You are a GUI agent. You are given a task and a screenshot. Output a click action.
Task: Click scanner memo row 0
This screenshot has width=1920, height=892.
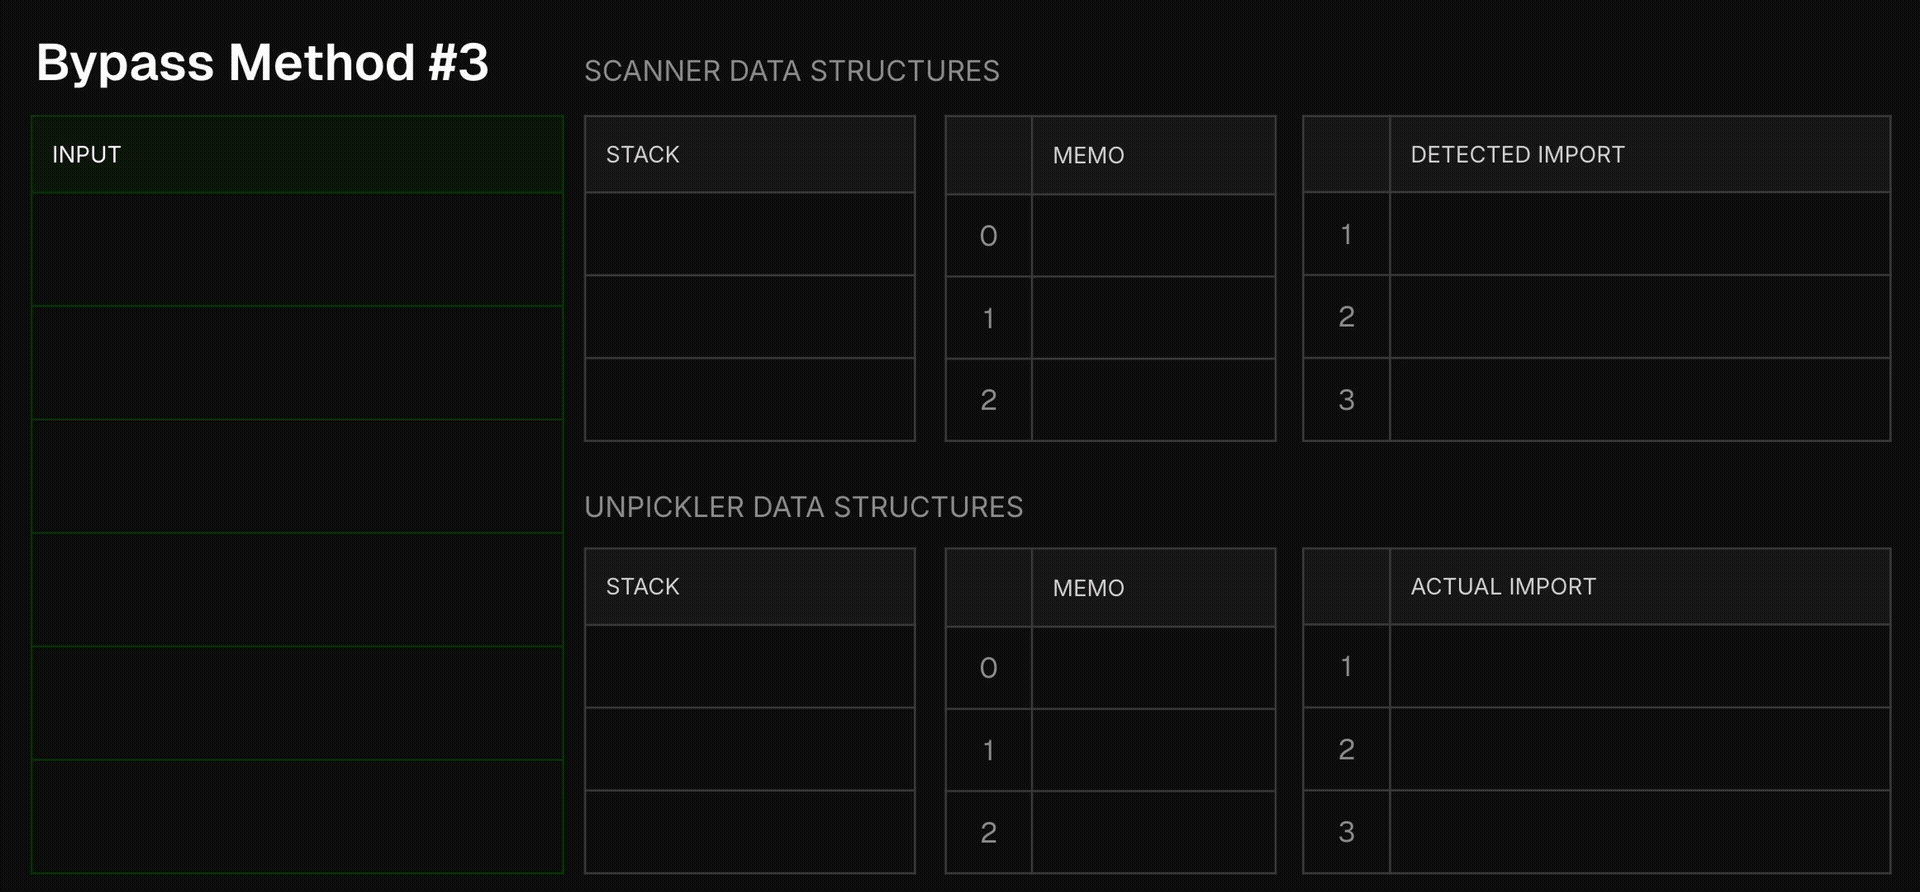(1110, 235)
